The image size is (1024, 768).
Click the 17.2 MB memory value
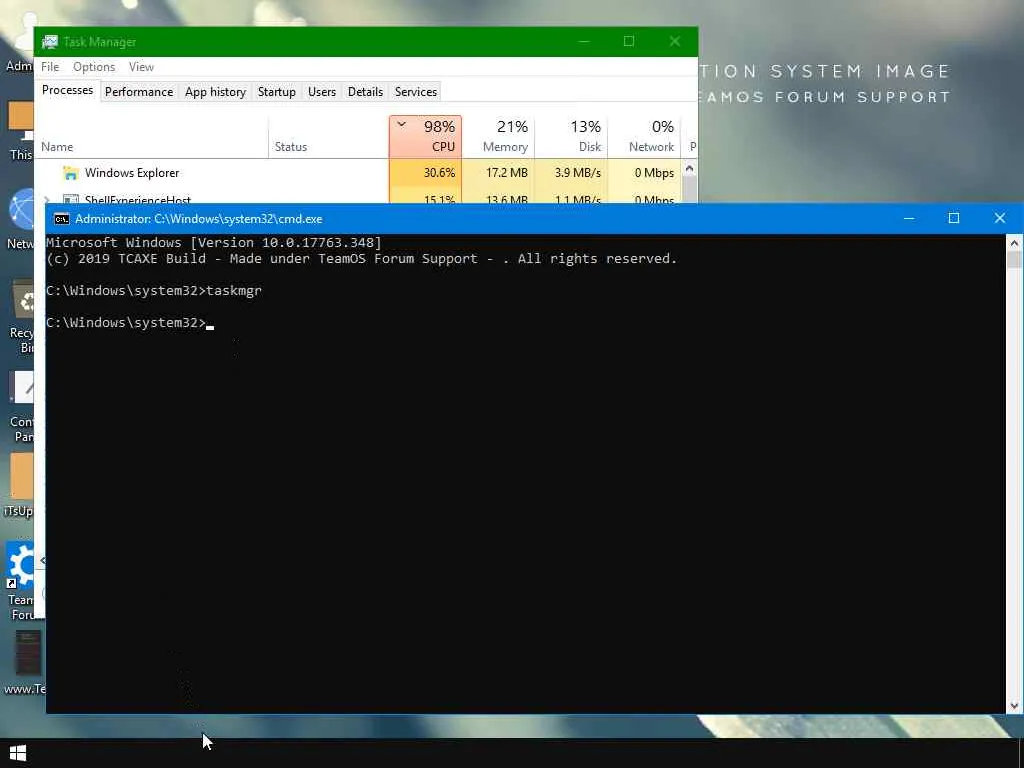click(507, 173)
